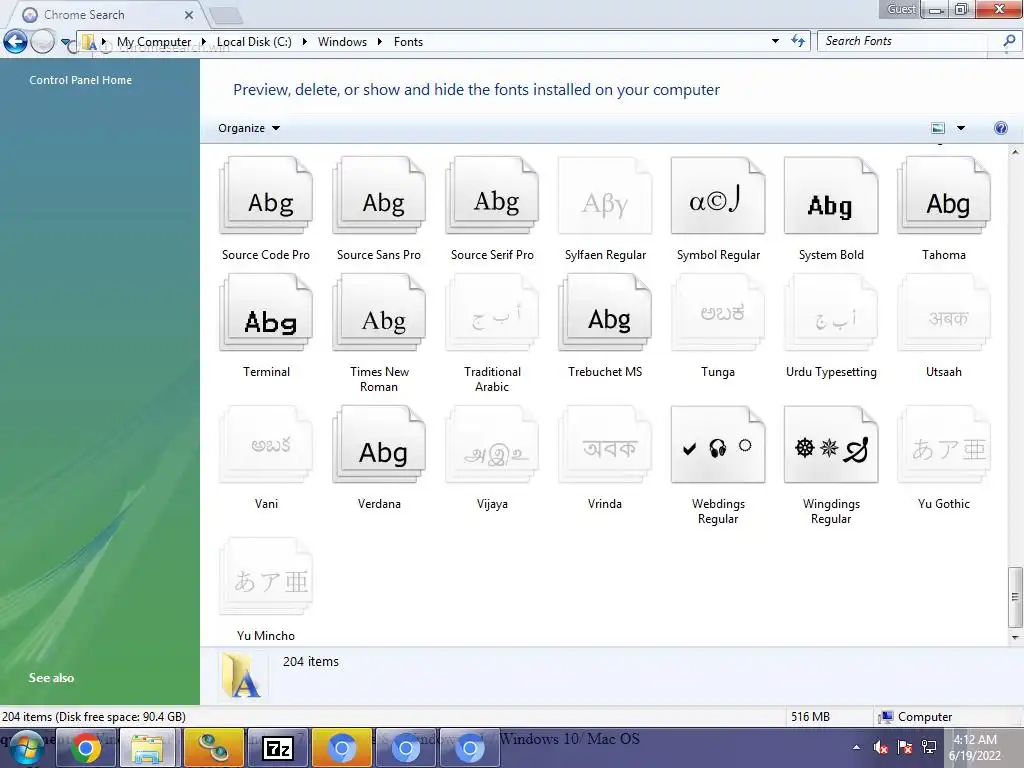Click the Fonts breadcrumb
Screen dimensions: 1024x768
(x=408, y=42)
